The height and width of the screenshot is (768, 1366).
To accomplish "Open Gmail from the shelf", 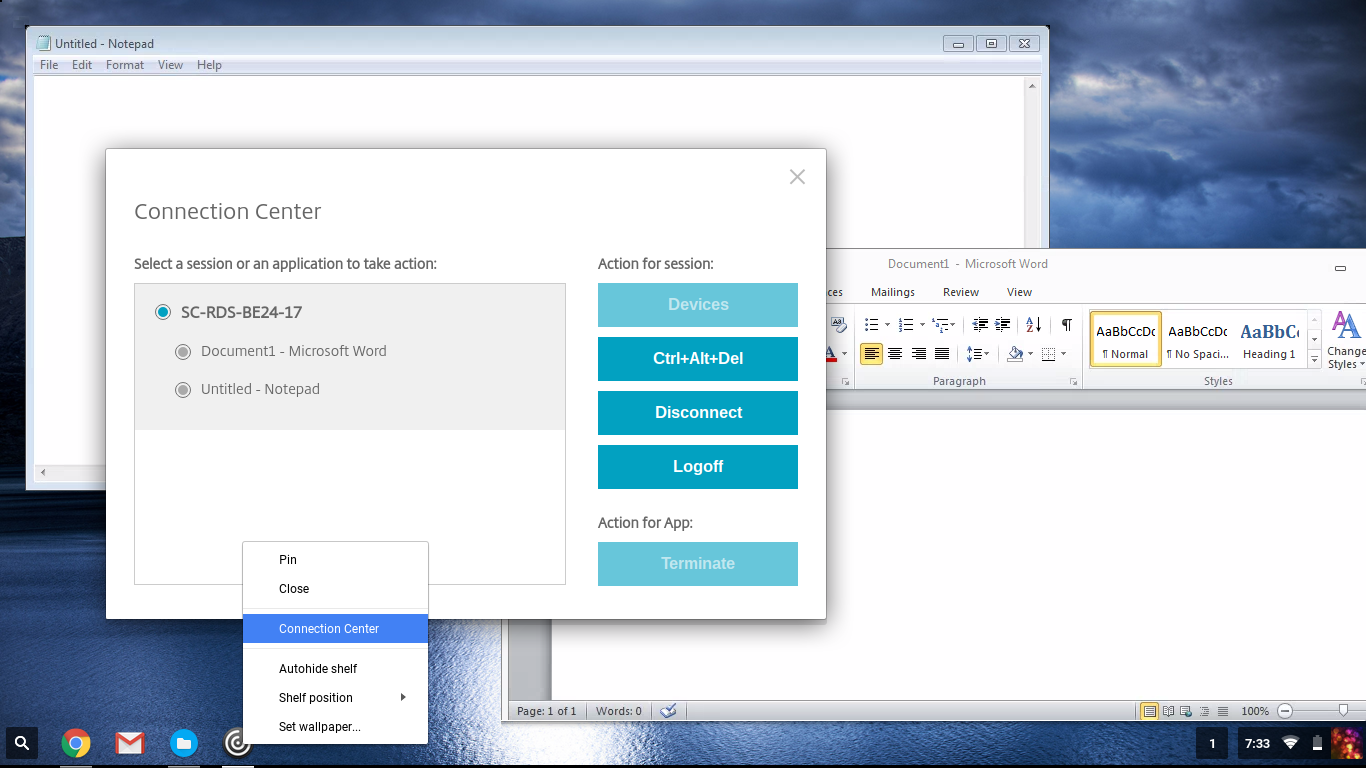I will point(129,743).
